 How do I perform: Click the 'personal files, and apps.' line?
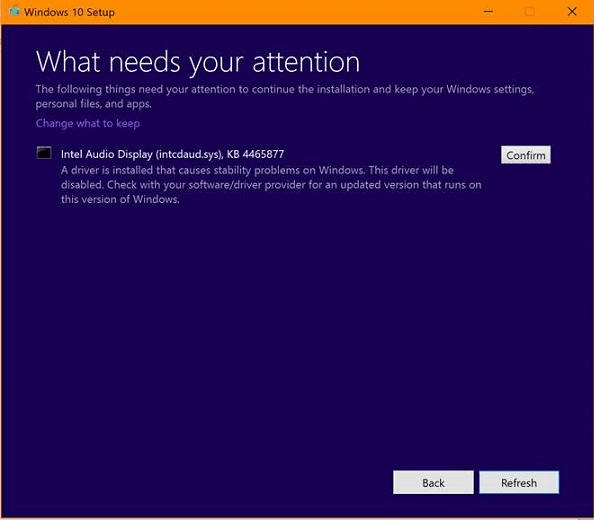(x=94, y=104)
